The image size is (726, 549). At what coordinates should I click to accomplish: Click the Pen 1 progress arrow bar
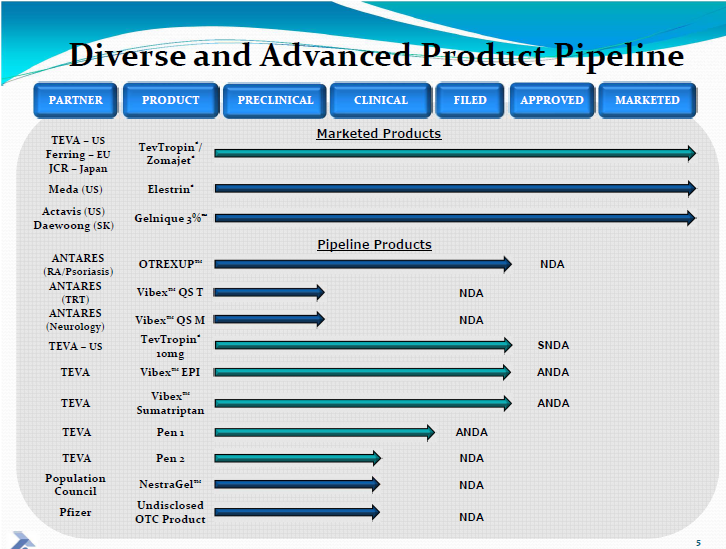(x=325, y=432)
